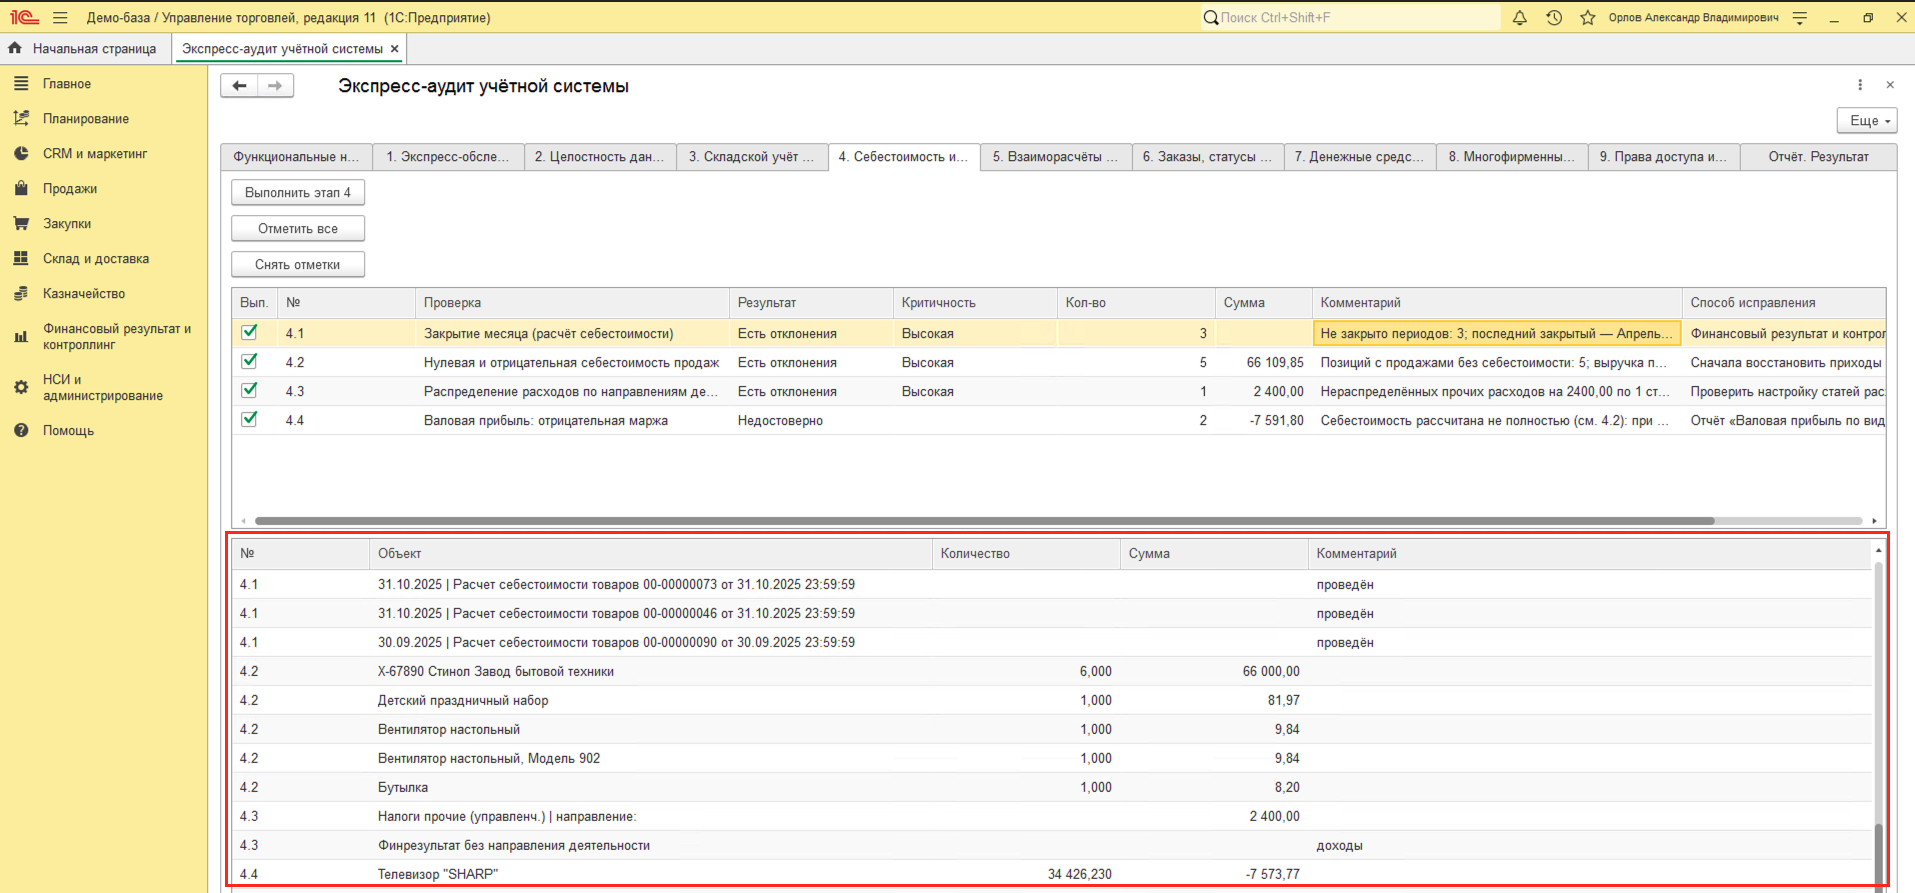The width and height of the screenshot is (1915, 893).
Task: Close the form with the X icon
Action: (x=1890, y=85)
